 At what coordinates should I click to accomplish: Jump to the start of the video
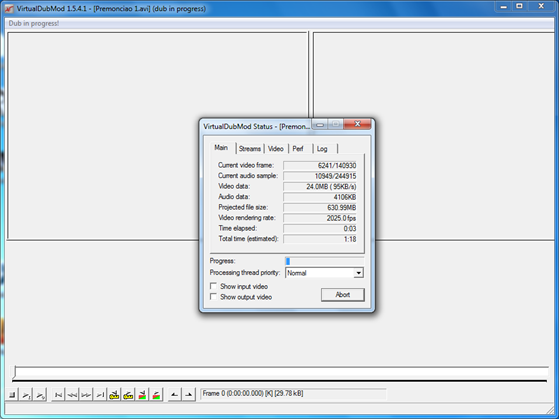click(x=58, y=395)
